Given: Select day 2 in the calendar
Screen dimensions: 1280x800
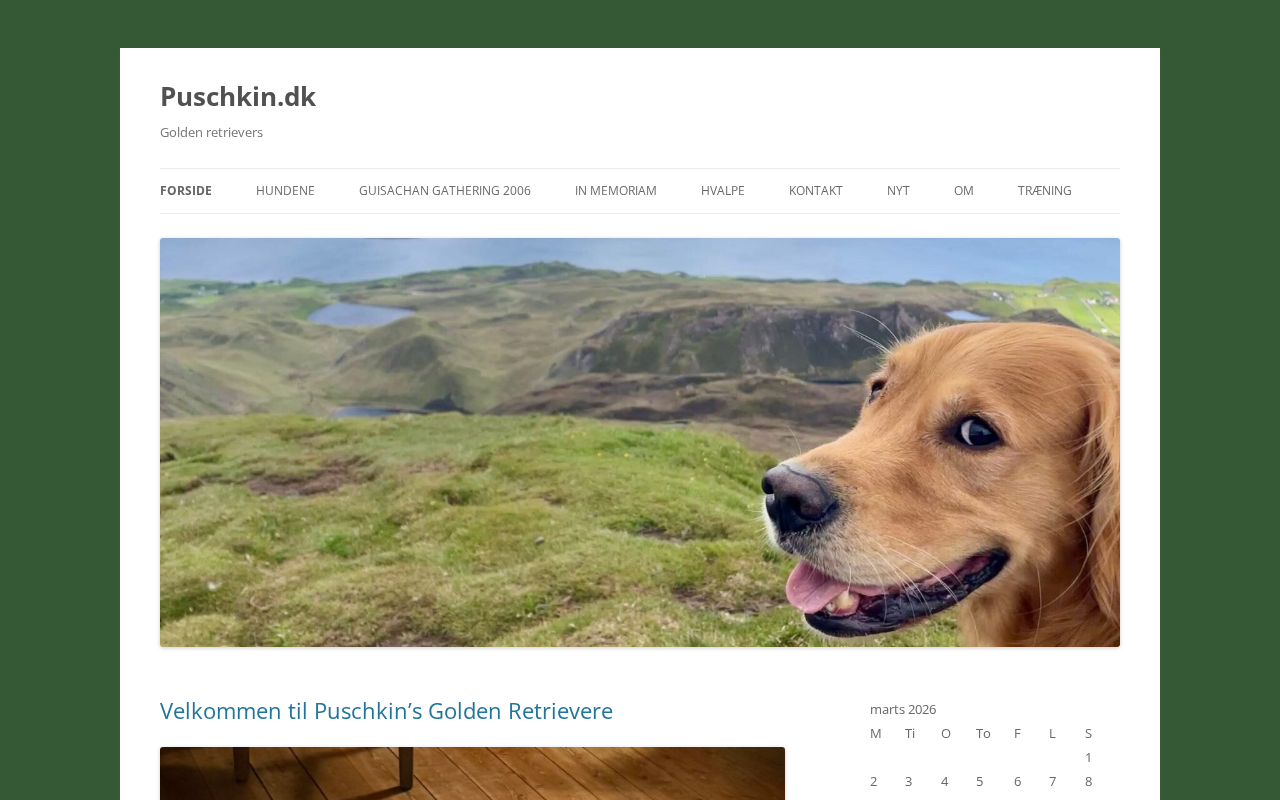Looking at the screenshot, I should click(874, 781).
